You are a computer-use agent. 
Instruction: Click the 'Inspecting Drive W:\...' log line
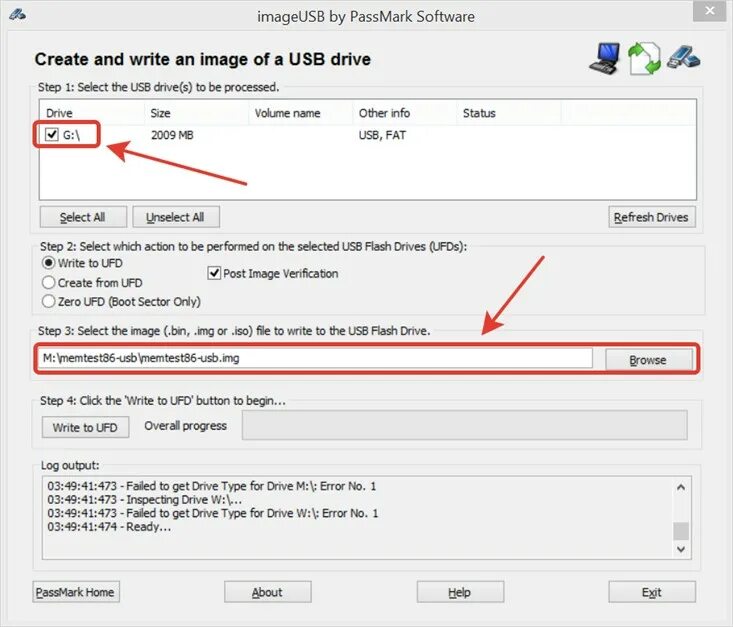(144, 500)
